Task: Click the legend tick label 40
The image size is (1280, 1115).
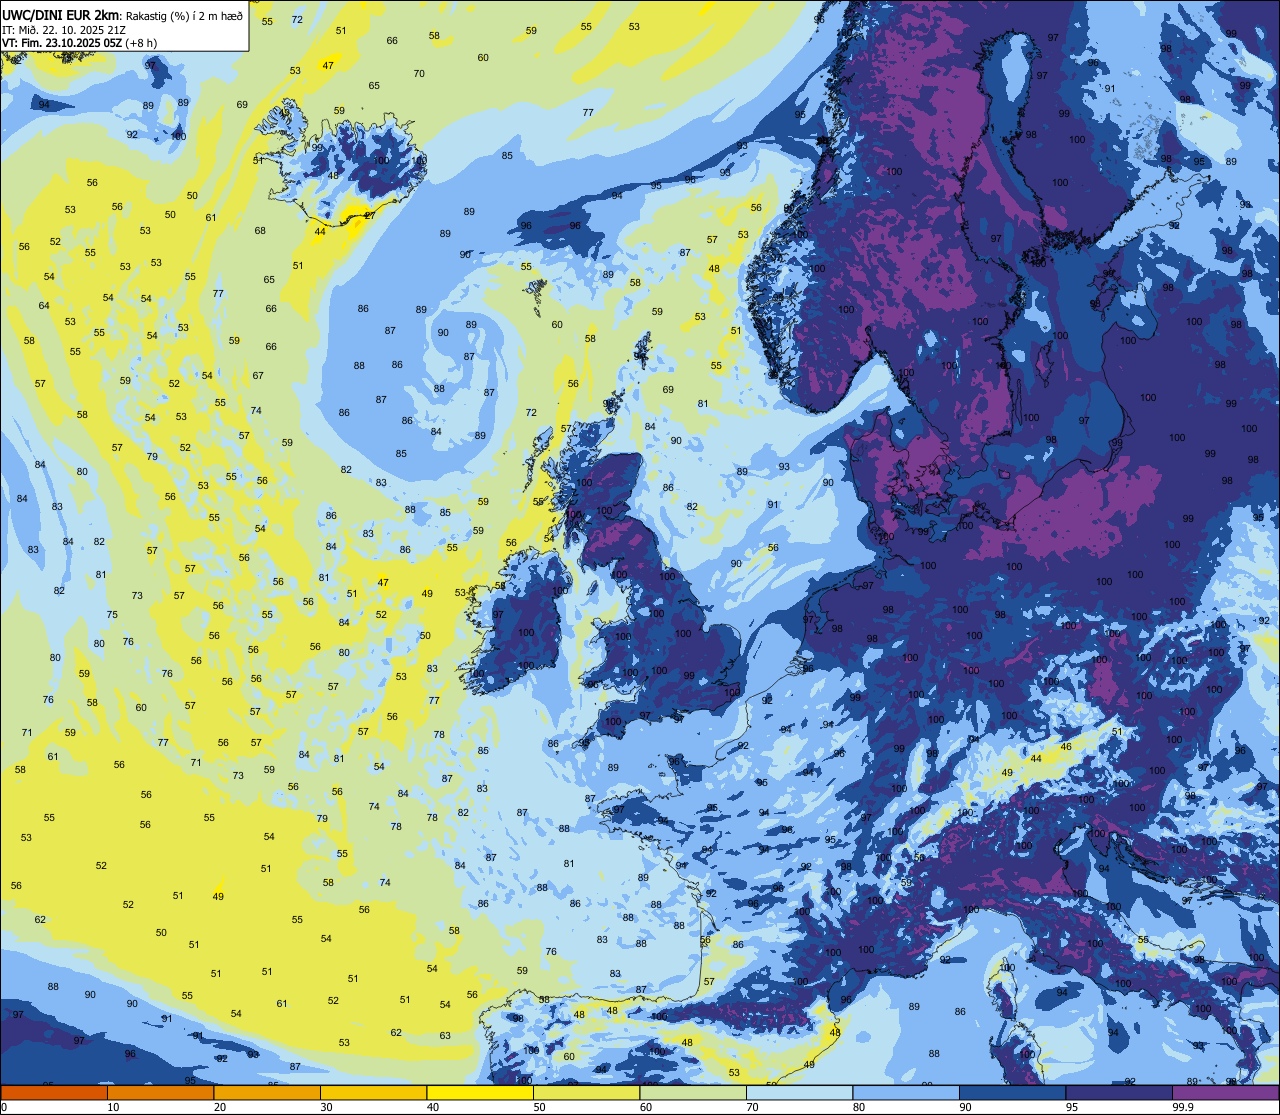Action: [x=433, y=1107]
